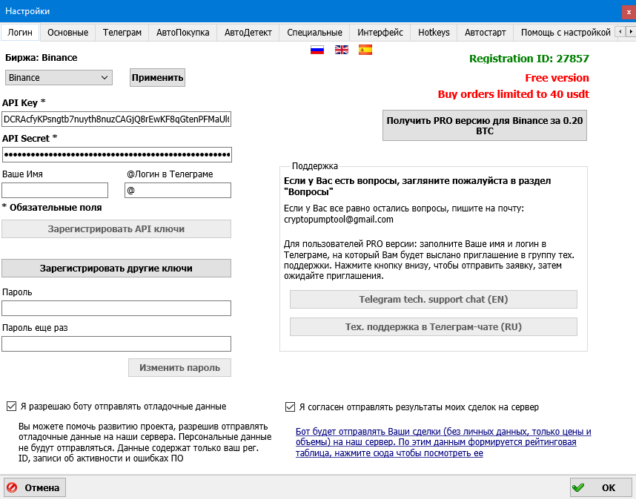Click the Пароль field
The width and height of the screenshot is (636, 499).
click(x=116, y=308)
